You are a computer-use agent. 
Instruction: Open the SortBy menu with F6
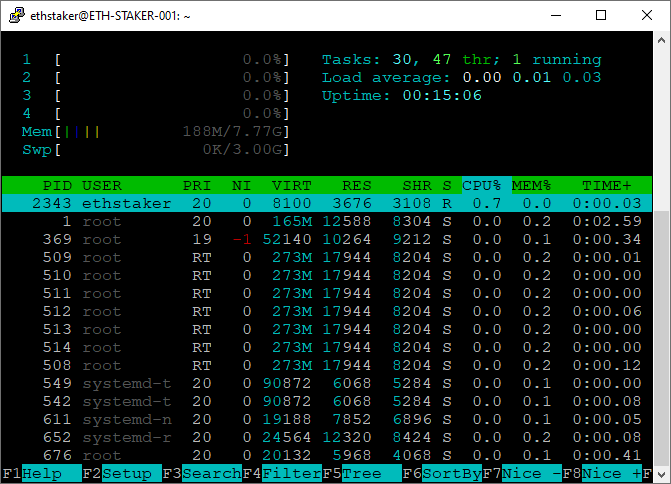(x=442, y=474)
